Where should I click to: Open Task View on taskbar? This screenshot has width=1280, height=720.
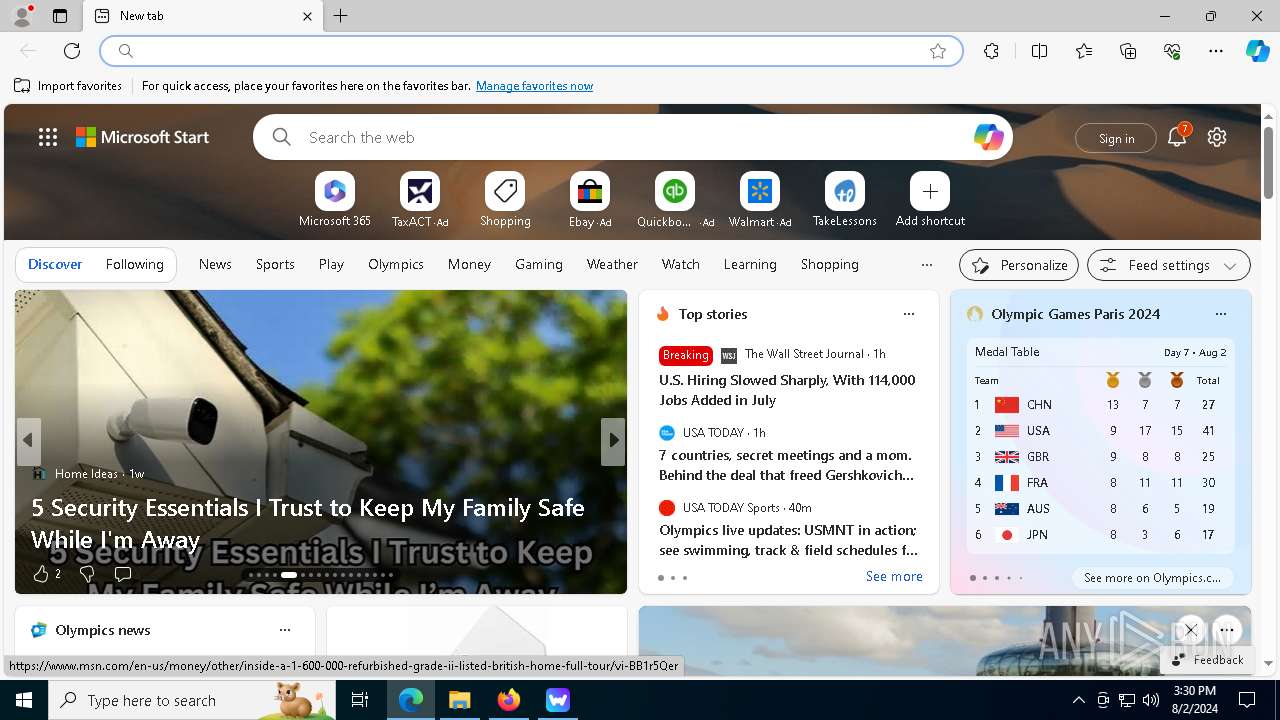click(360, 700)
